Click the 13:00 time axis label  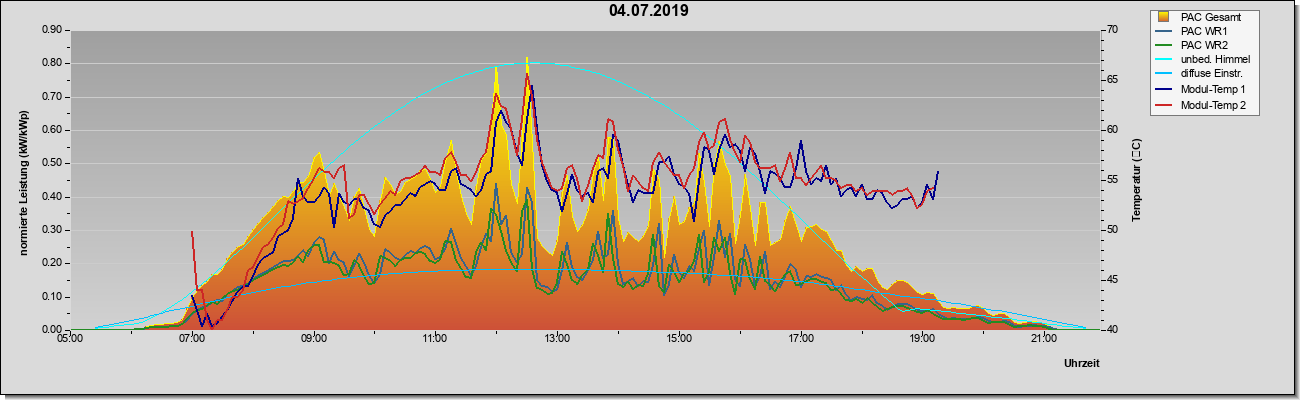556,340
